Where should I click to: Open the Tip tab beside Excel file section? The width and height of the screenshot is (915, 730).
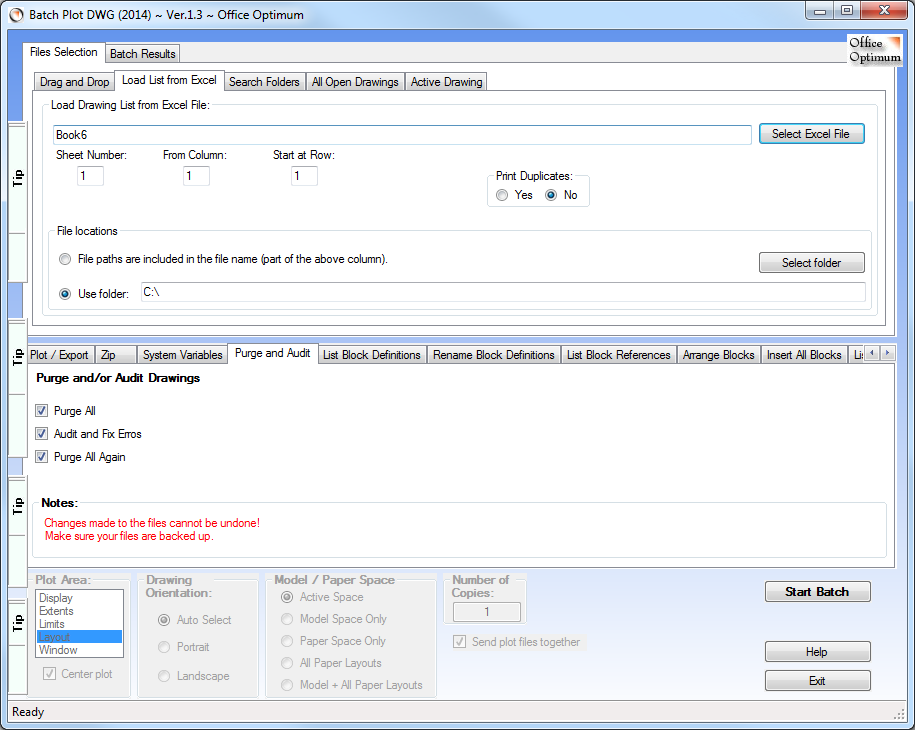[x=18, y=178]
